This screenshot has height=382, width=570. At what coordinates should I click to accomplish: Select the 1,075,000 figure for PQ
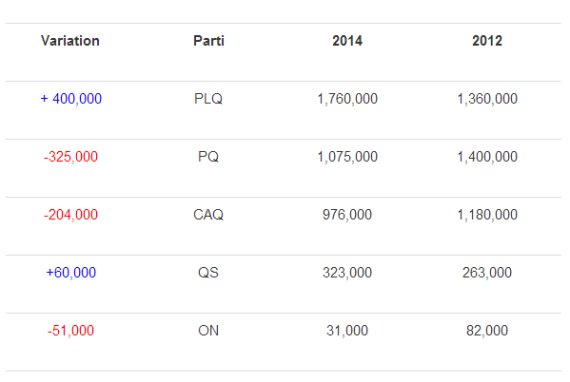(x=348, y=157)
